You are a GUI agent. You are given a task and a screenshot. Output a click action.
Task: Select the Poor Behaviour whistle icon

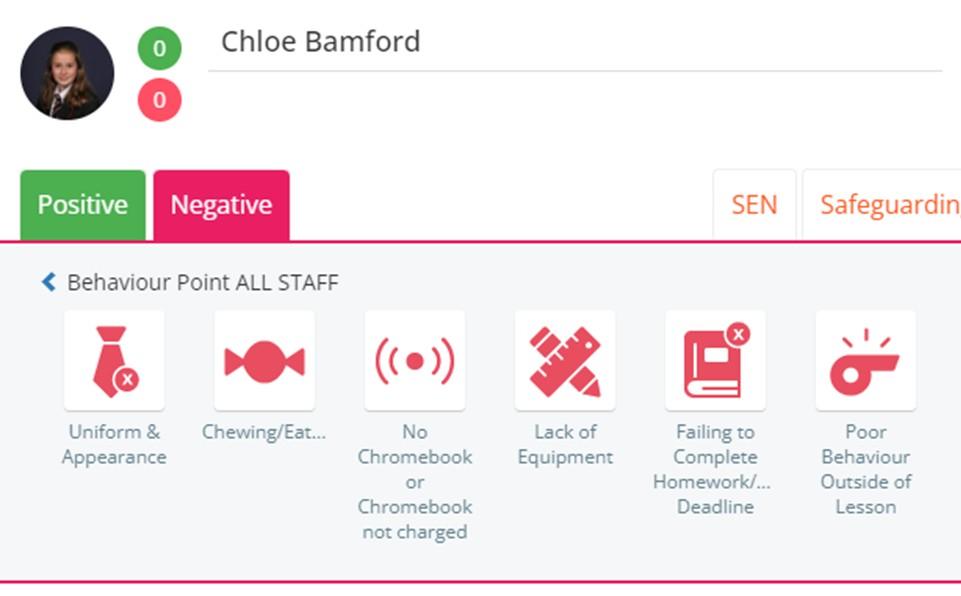865,361
